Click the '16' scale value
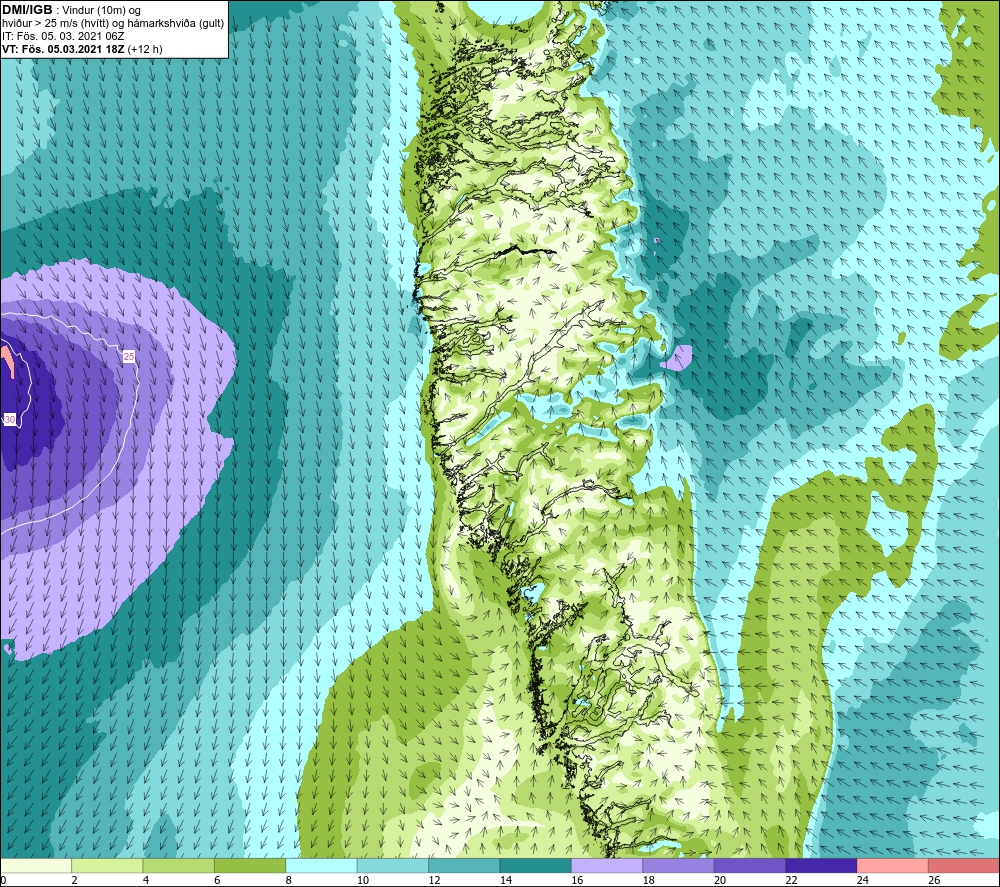Viewport: 1000px width, 887px height. click(x=577, y=880)
